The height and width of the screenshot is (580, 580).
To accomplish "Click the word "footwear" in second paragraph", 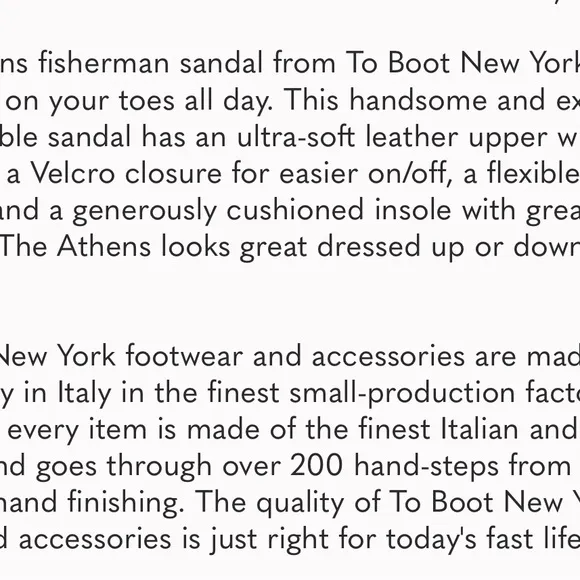I will pyautogui.click(x=184, y=356).
